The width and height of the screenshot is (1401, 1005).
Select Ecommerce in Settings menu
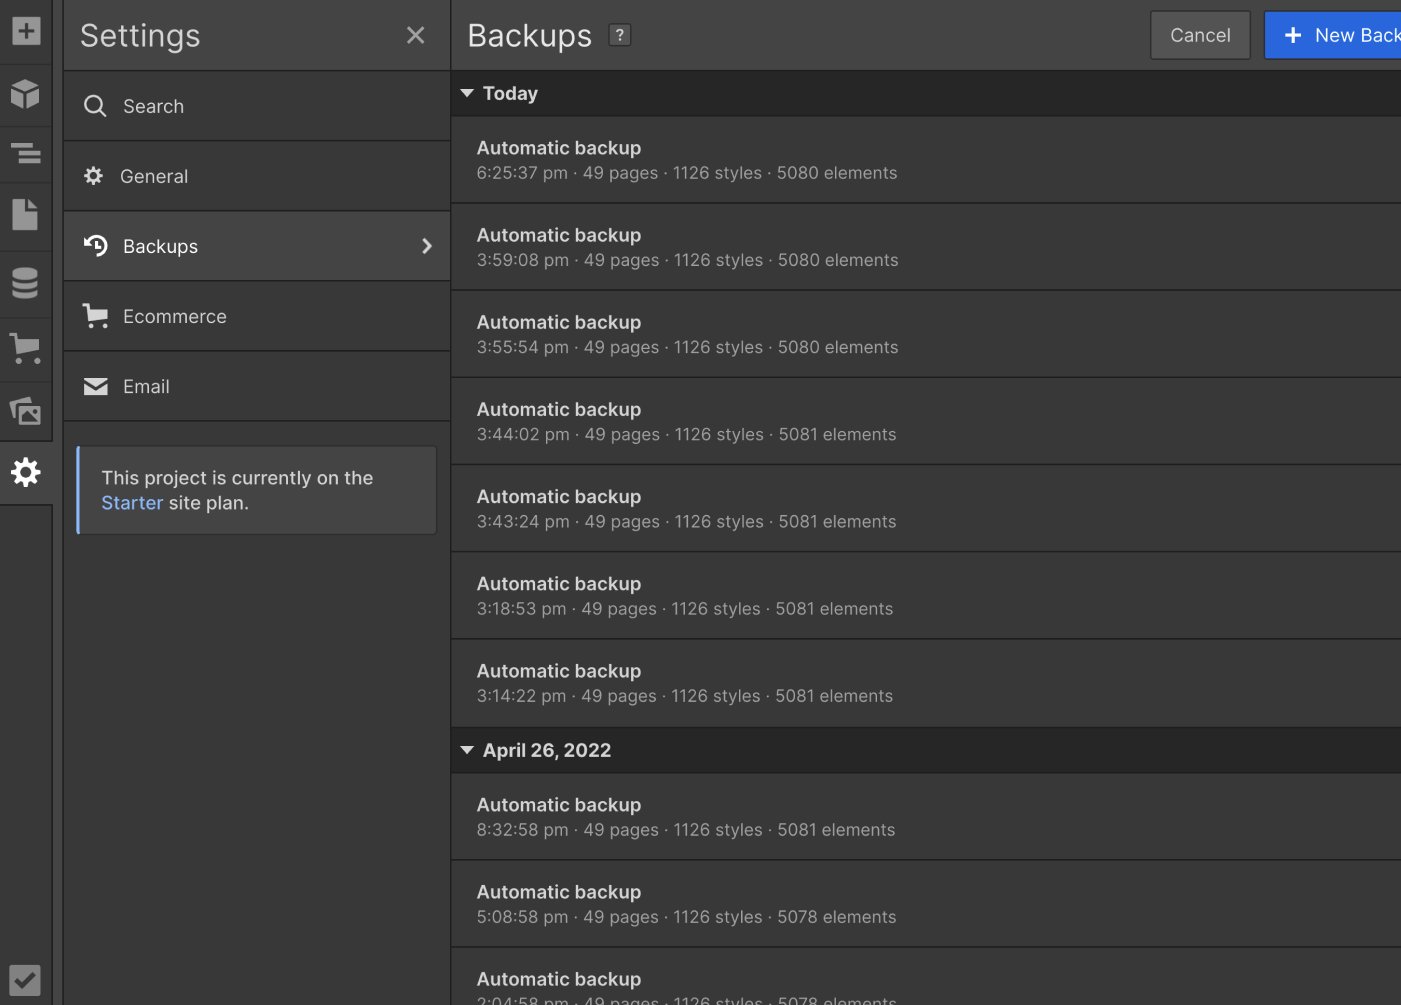pyautogui.click(x=175, y=316)
